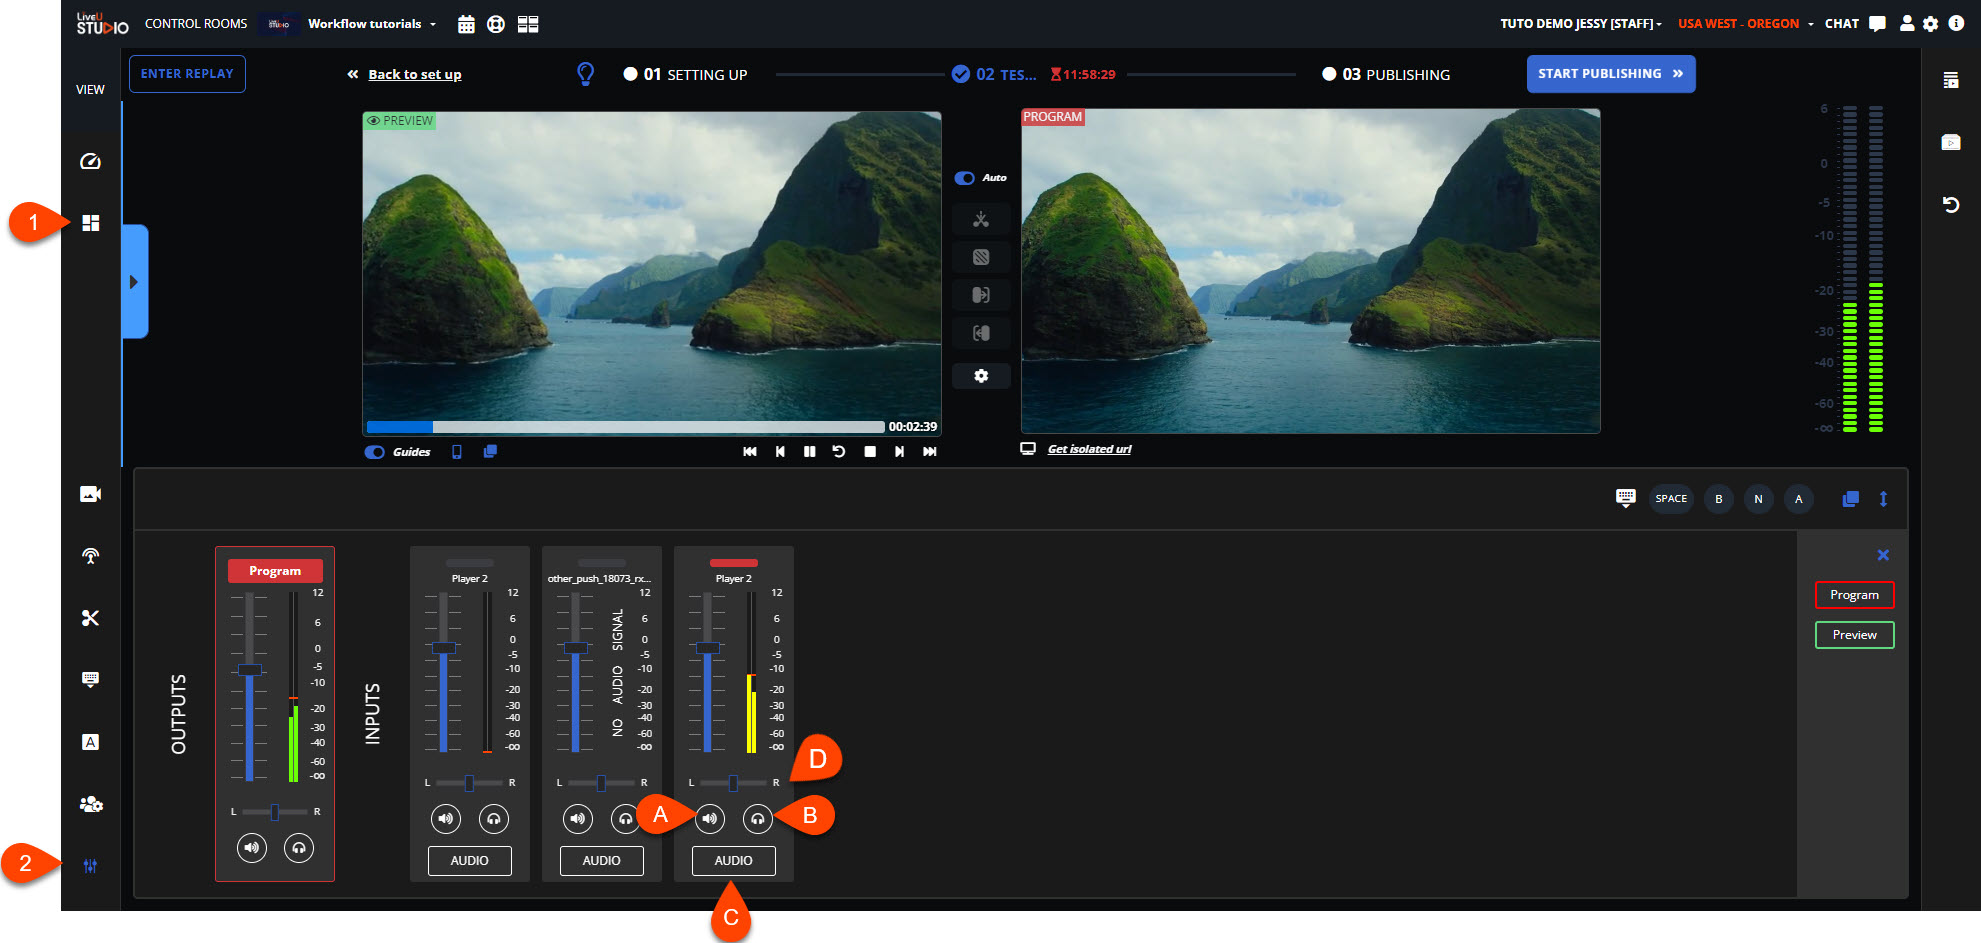Open the user profile icon
The width and height of the screenshot is (1981, 943).
[1907, 23]
